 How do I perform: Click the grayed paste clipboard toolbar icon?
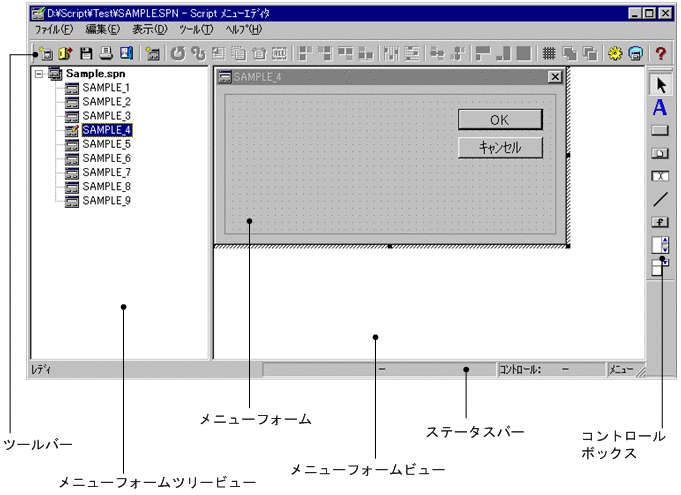pos(259,53)
